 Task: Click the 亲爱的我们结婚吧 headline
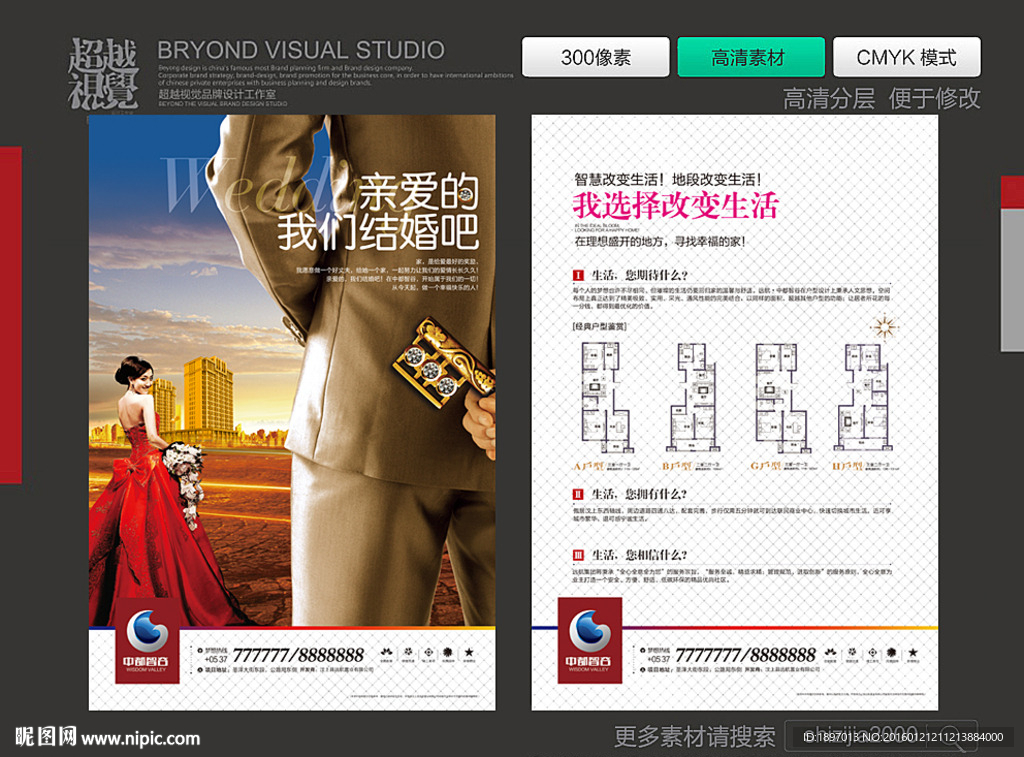click(379, 212)
